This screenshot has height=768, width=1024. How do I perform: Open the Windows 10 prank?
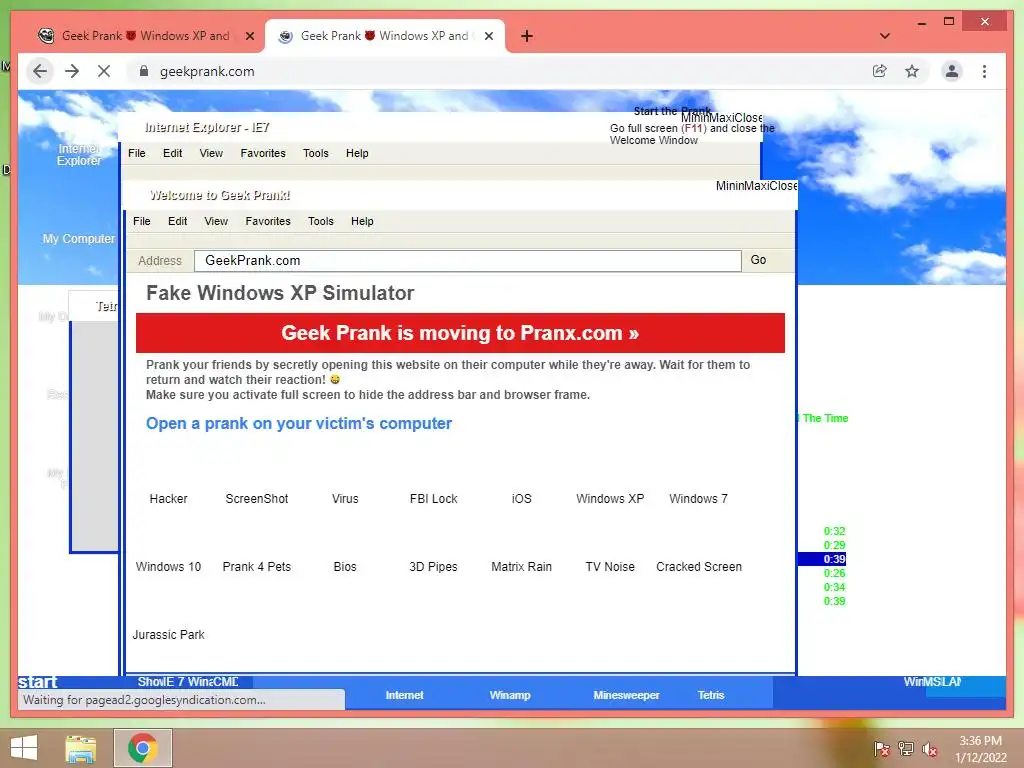(x=168, y=566)
